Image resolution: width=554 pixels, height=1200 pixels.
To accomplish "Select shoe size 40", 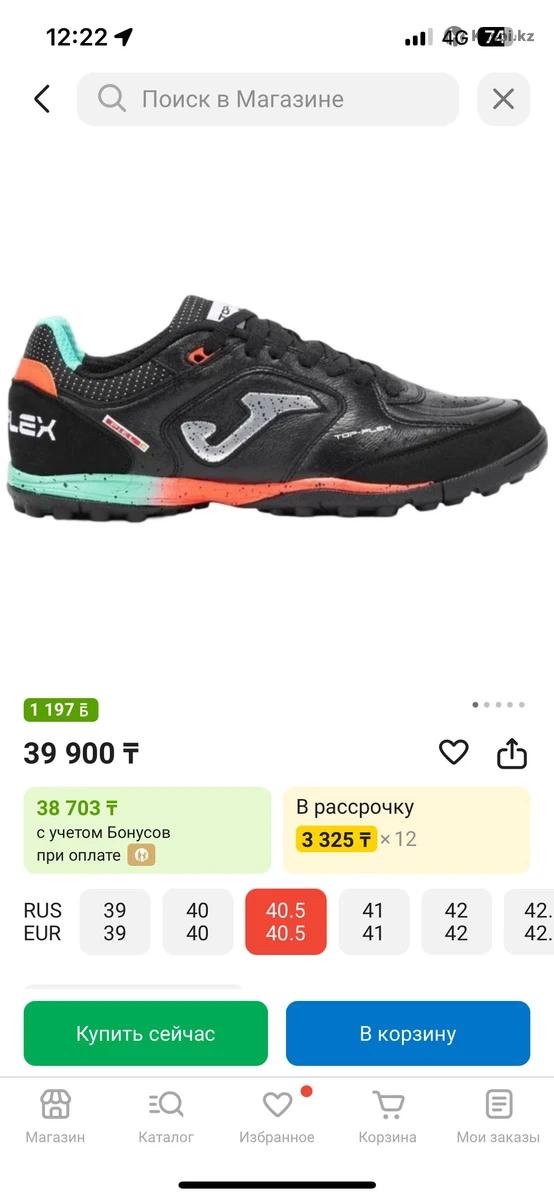I will pos(198,922).
